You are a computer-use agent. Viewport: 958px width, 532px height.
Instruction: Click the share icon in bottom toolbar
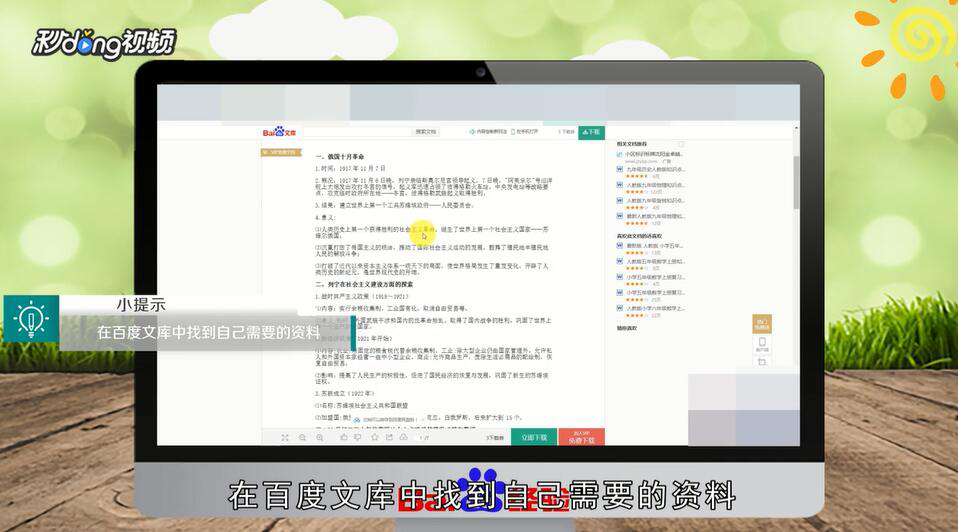point(389,437)
